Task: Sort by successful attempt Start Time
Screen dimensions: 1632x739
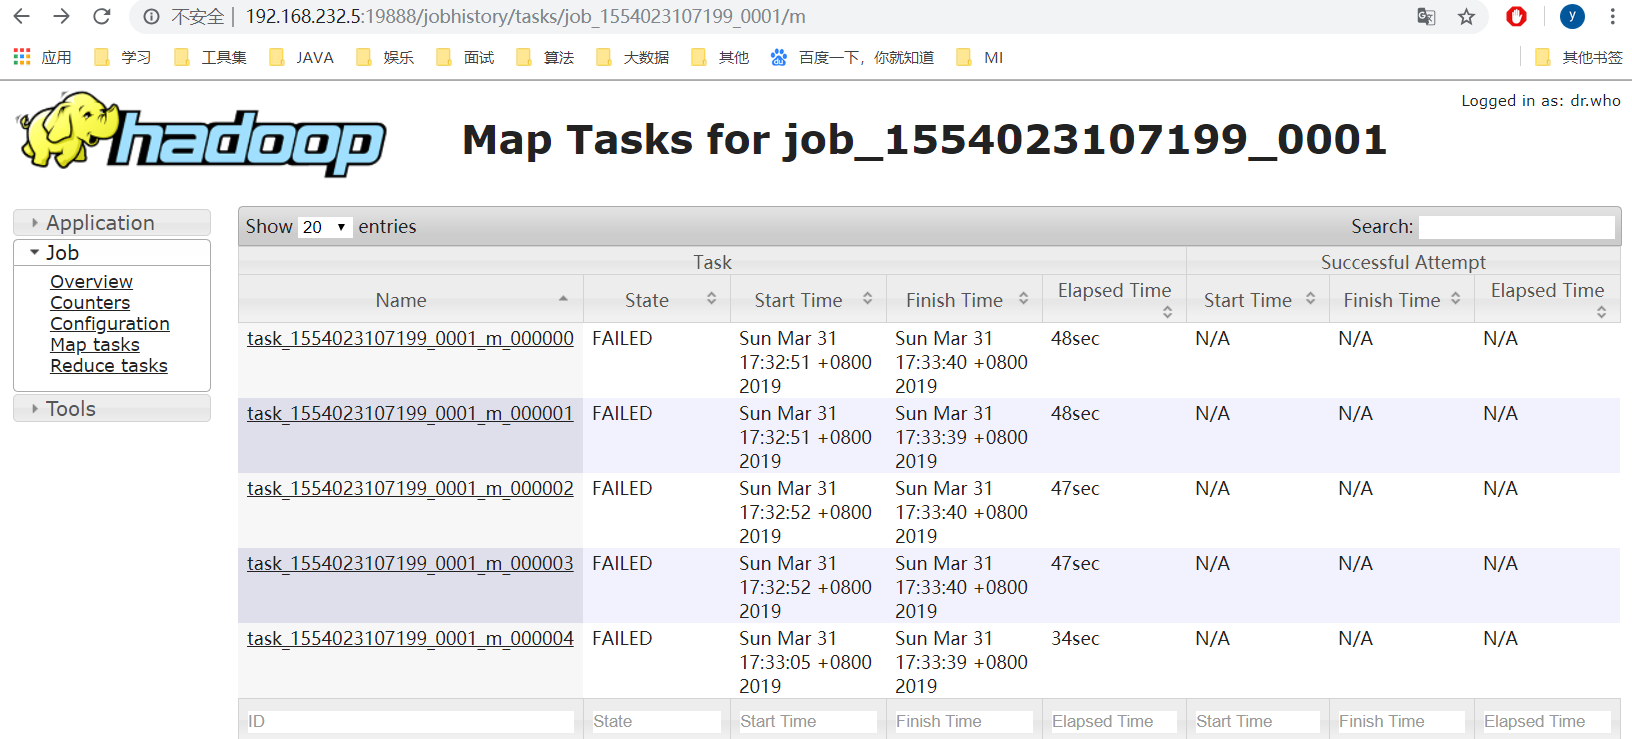Action: [1258, 300]
